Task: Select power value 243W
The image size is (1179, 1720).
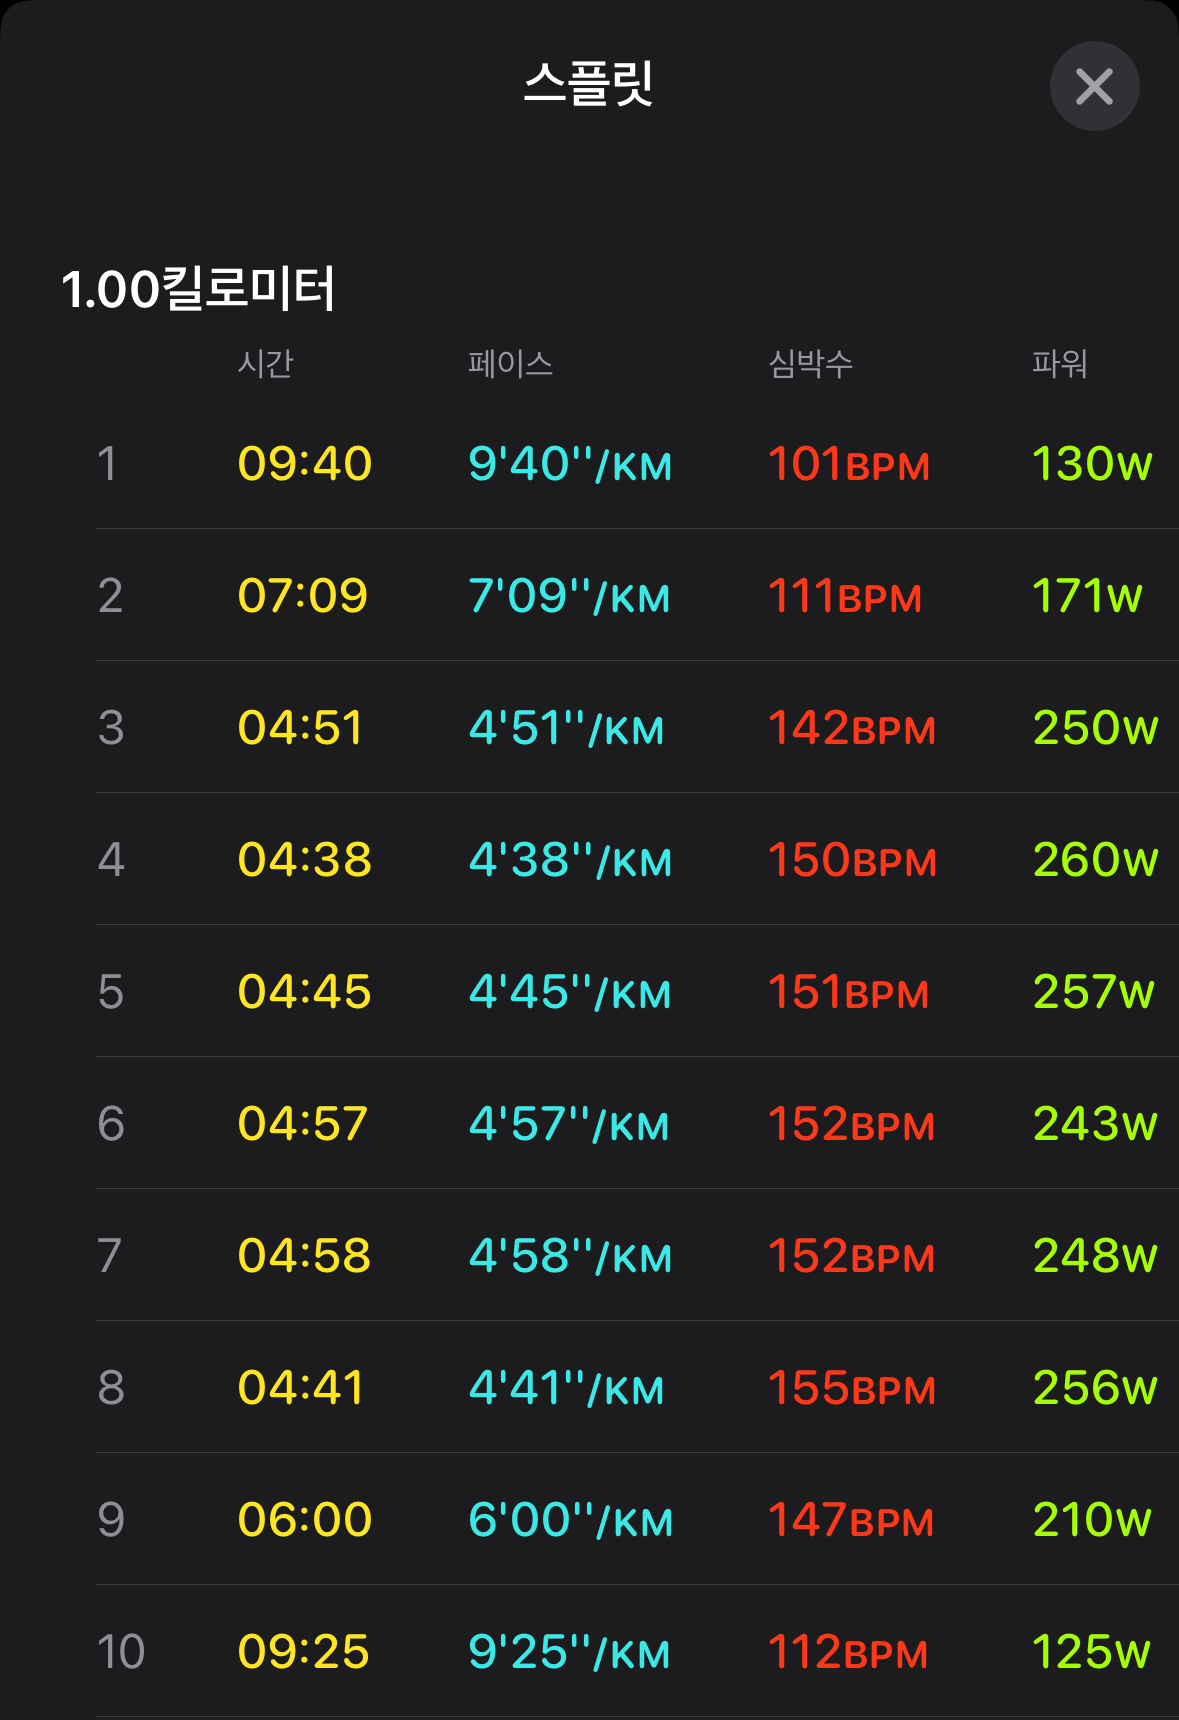Action: pyautogui.click(x=1096, y=1124)
